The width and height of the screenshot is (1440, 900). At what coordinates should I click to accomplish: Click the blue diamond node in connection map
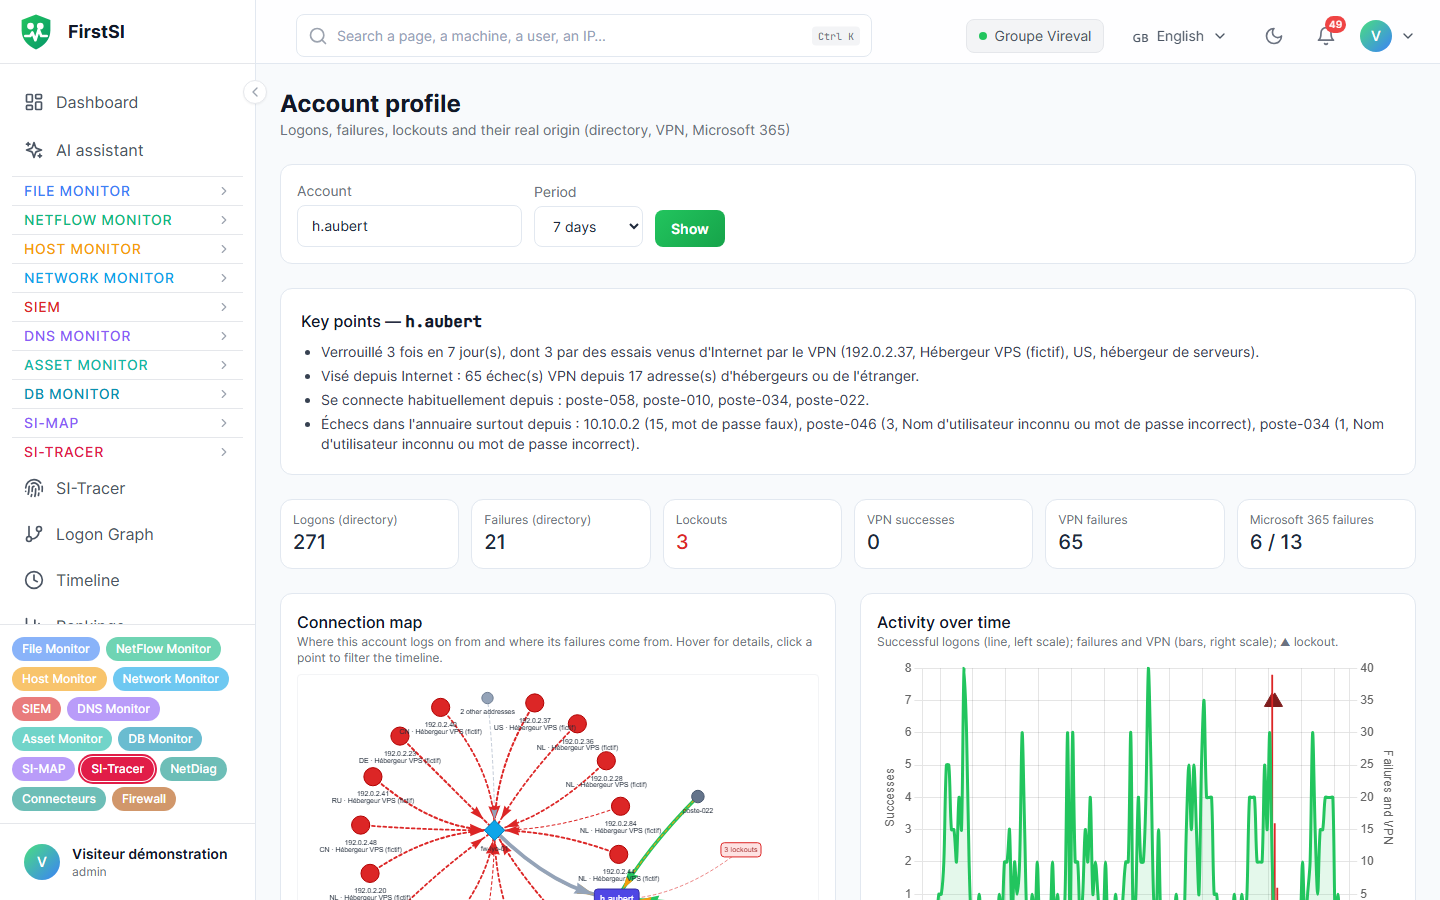(494, 830)
